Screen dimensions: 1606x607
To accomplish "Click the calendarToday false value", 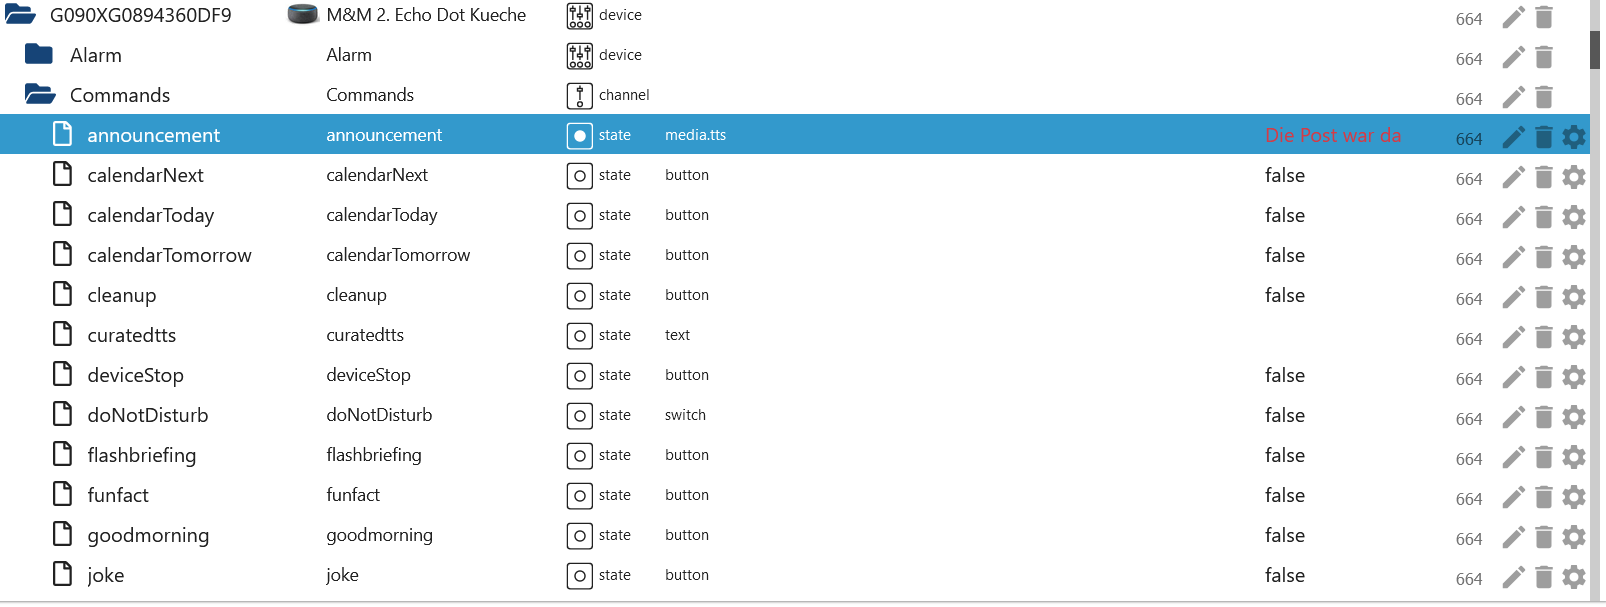I will pyautogui.click(x=1284, y=215).
